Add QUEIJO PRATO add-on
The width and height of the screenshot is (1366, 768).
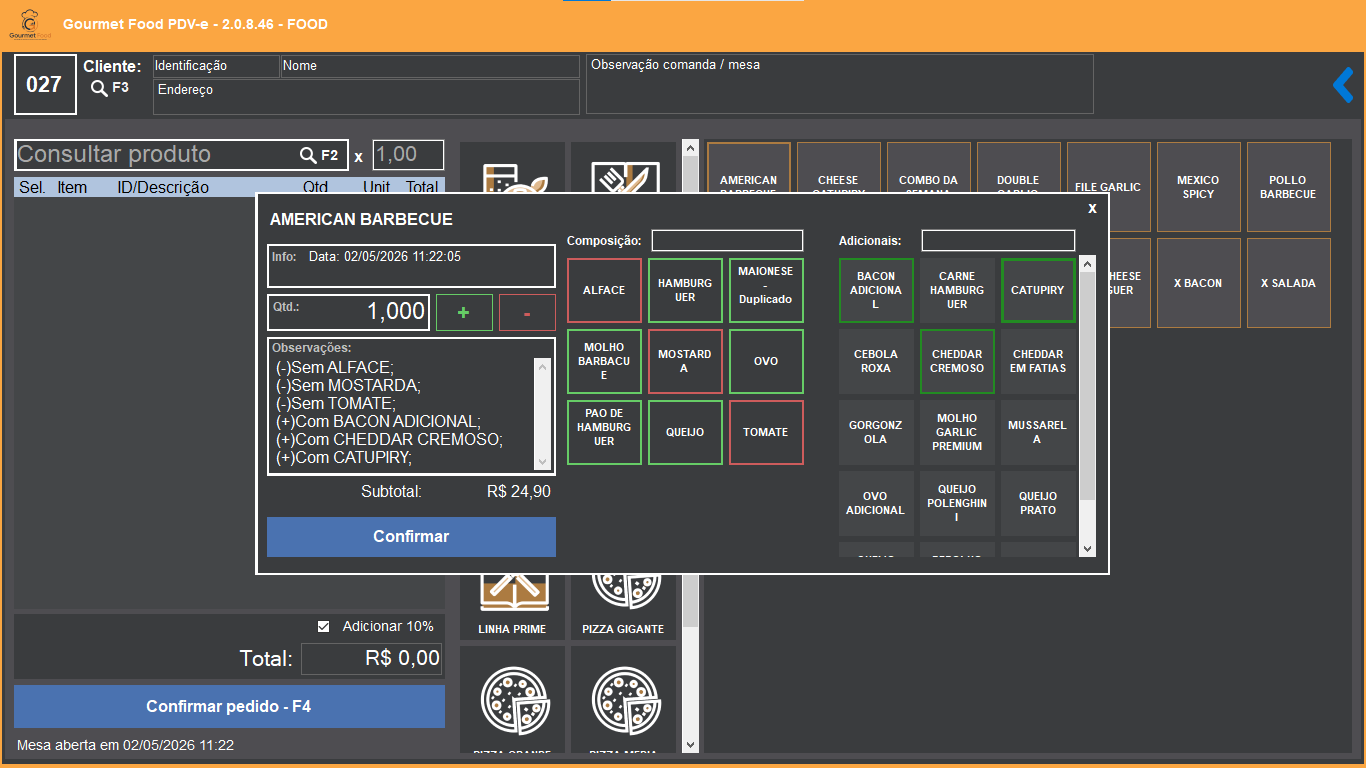click(1038, 503)
